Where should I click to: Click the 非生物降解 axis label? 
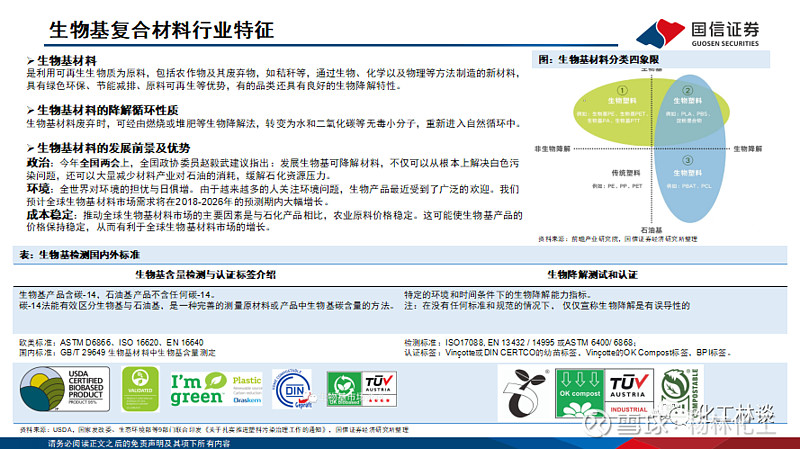552,149
